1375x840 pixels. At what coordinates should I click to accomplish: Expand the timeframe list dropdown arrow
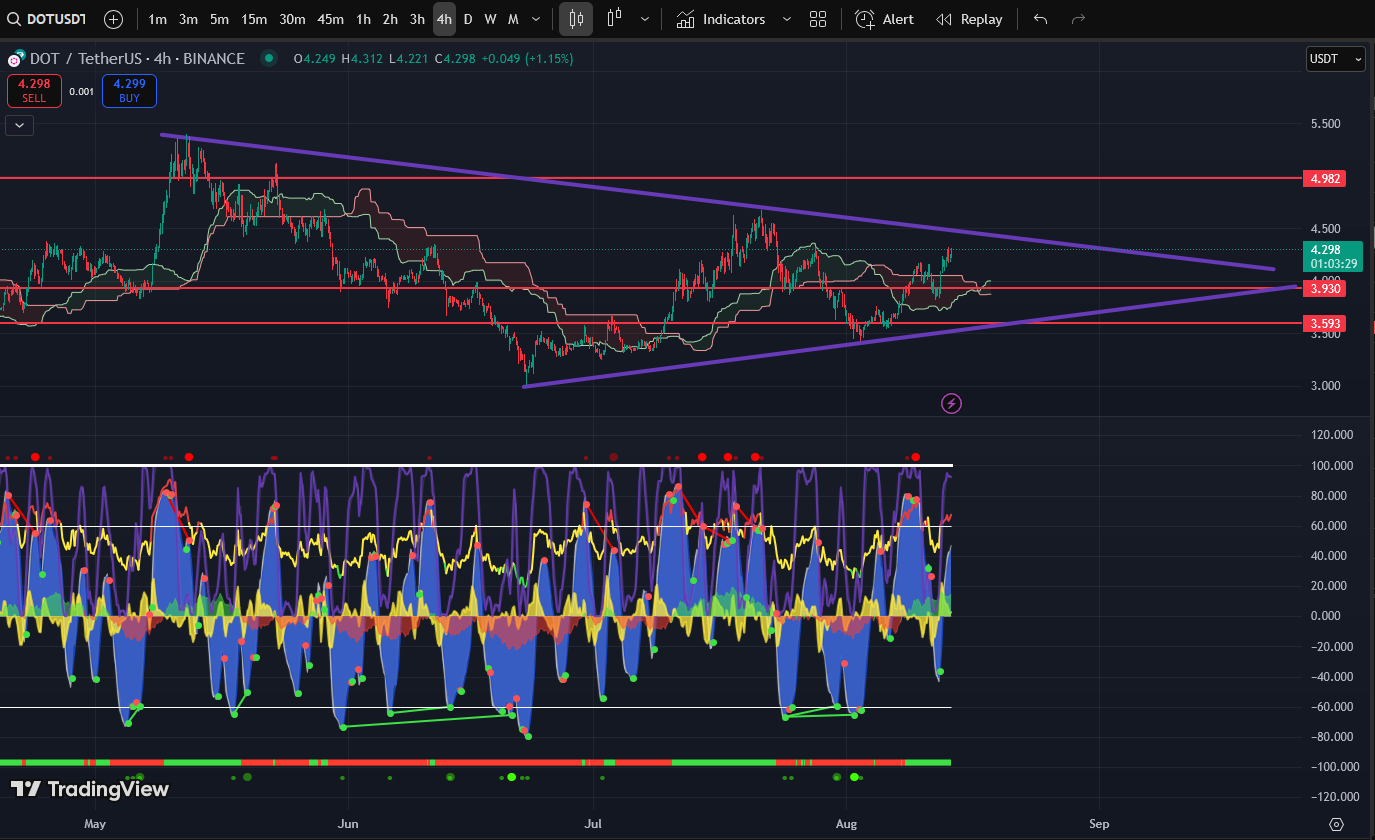click(537, 19)
